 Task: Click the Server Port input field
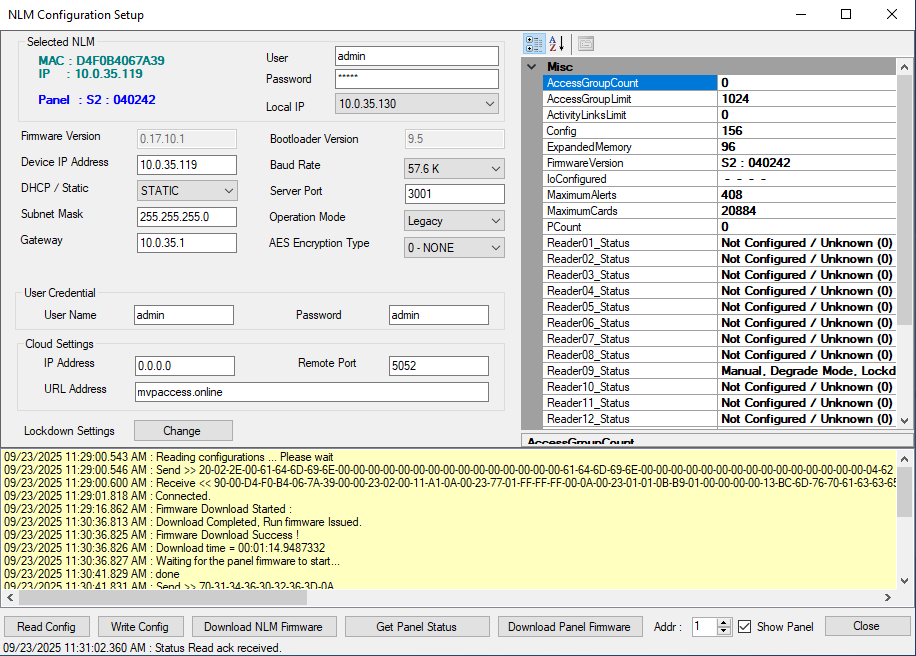pos(454,194)
